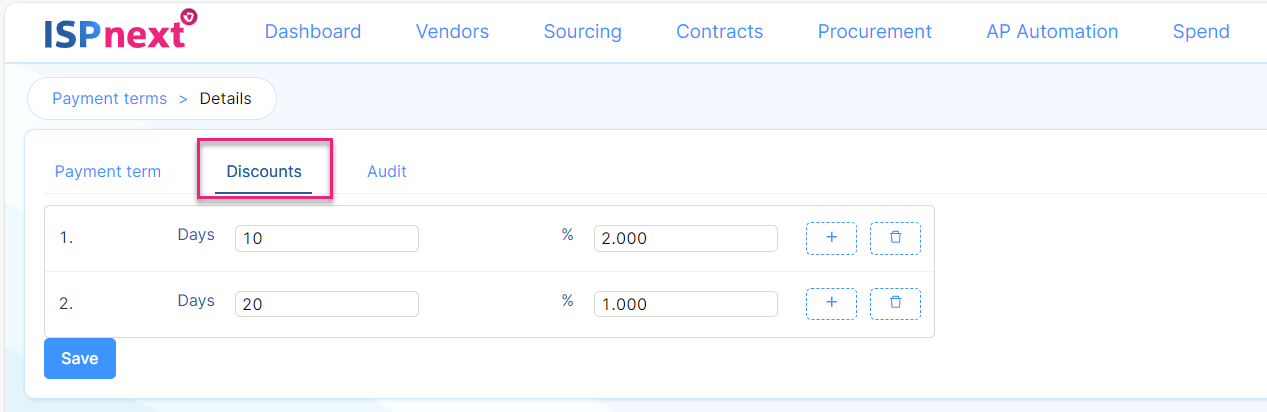Click the percent field showing 2.000
The height and width of the screenshot is (412, 1267).
(685, 239)
